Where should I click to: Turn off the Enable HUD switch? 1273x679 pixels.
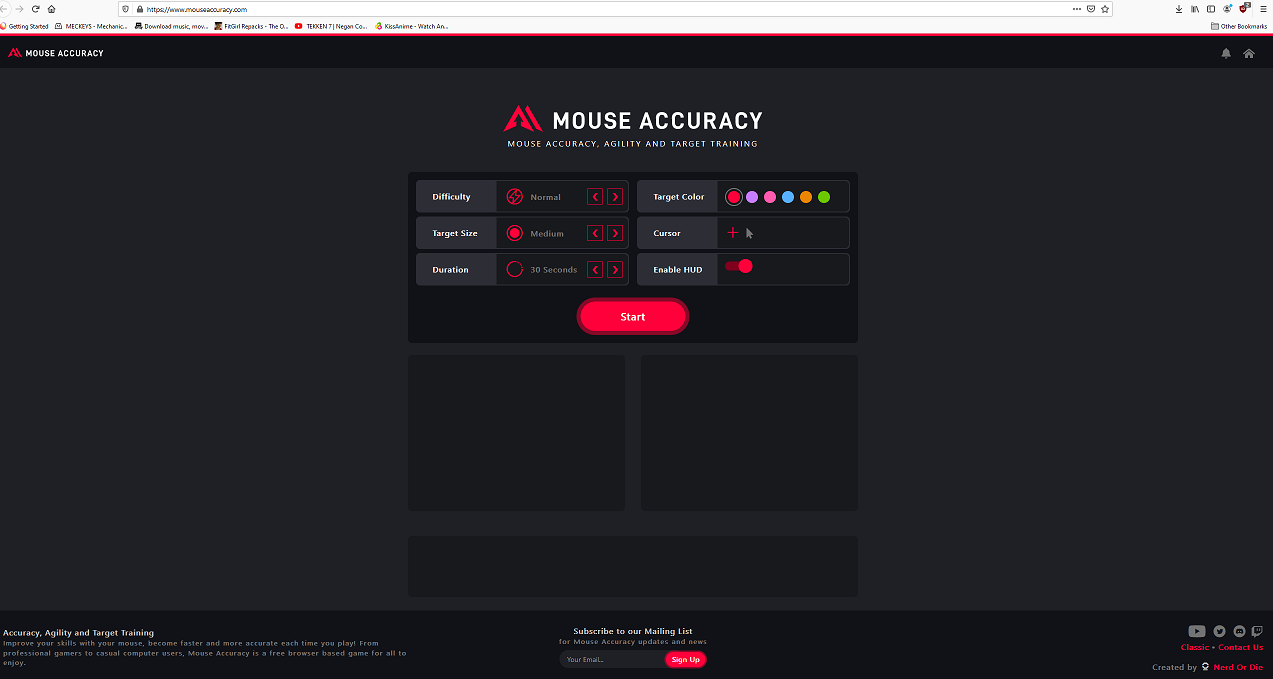739,266
